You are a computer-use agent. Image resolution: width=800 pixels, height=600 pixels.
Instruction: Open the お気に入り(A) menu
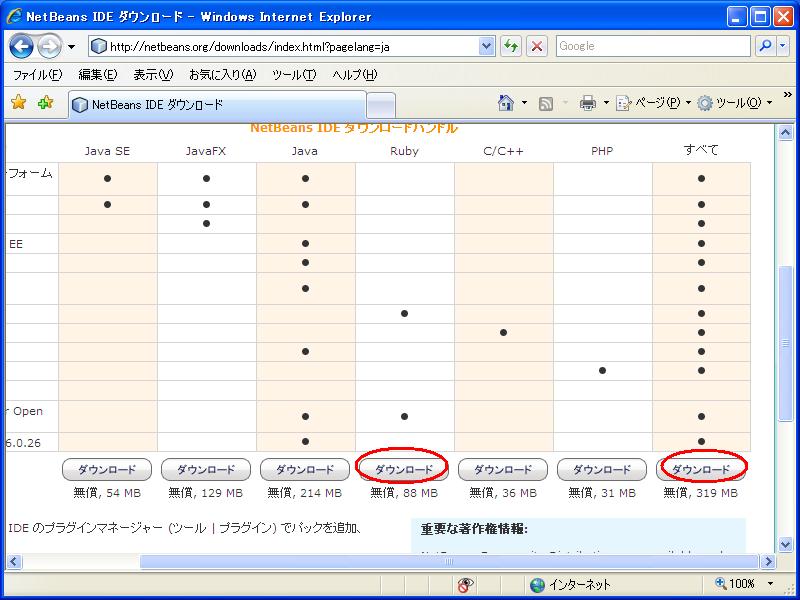(x=222, y=75)
